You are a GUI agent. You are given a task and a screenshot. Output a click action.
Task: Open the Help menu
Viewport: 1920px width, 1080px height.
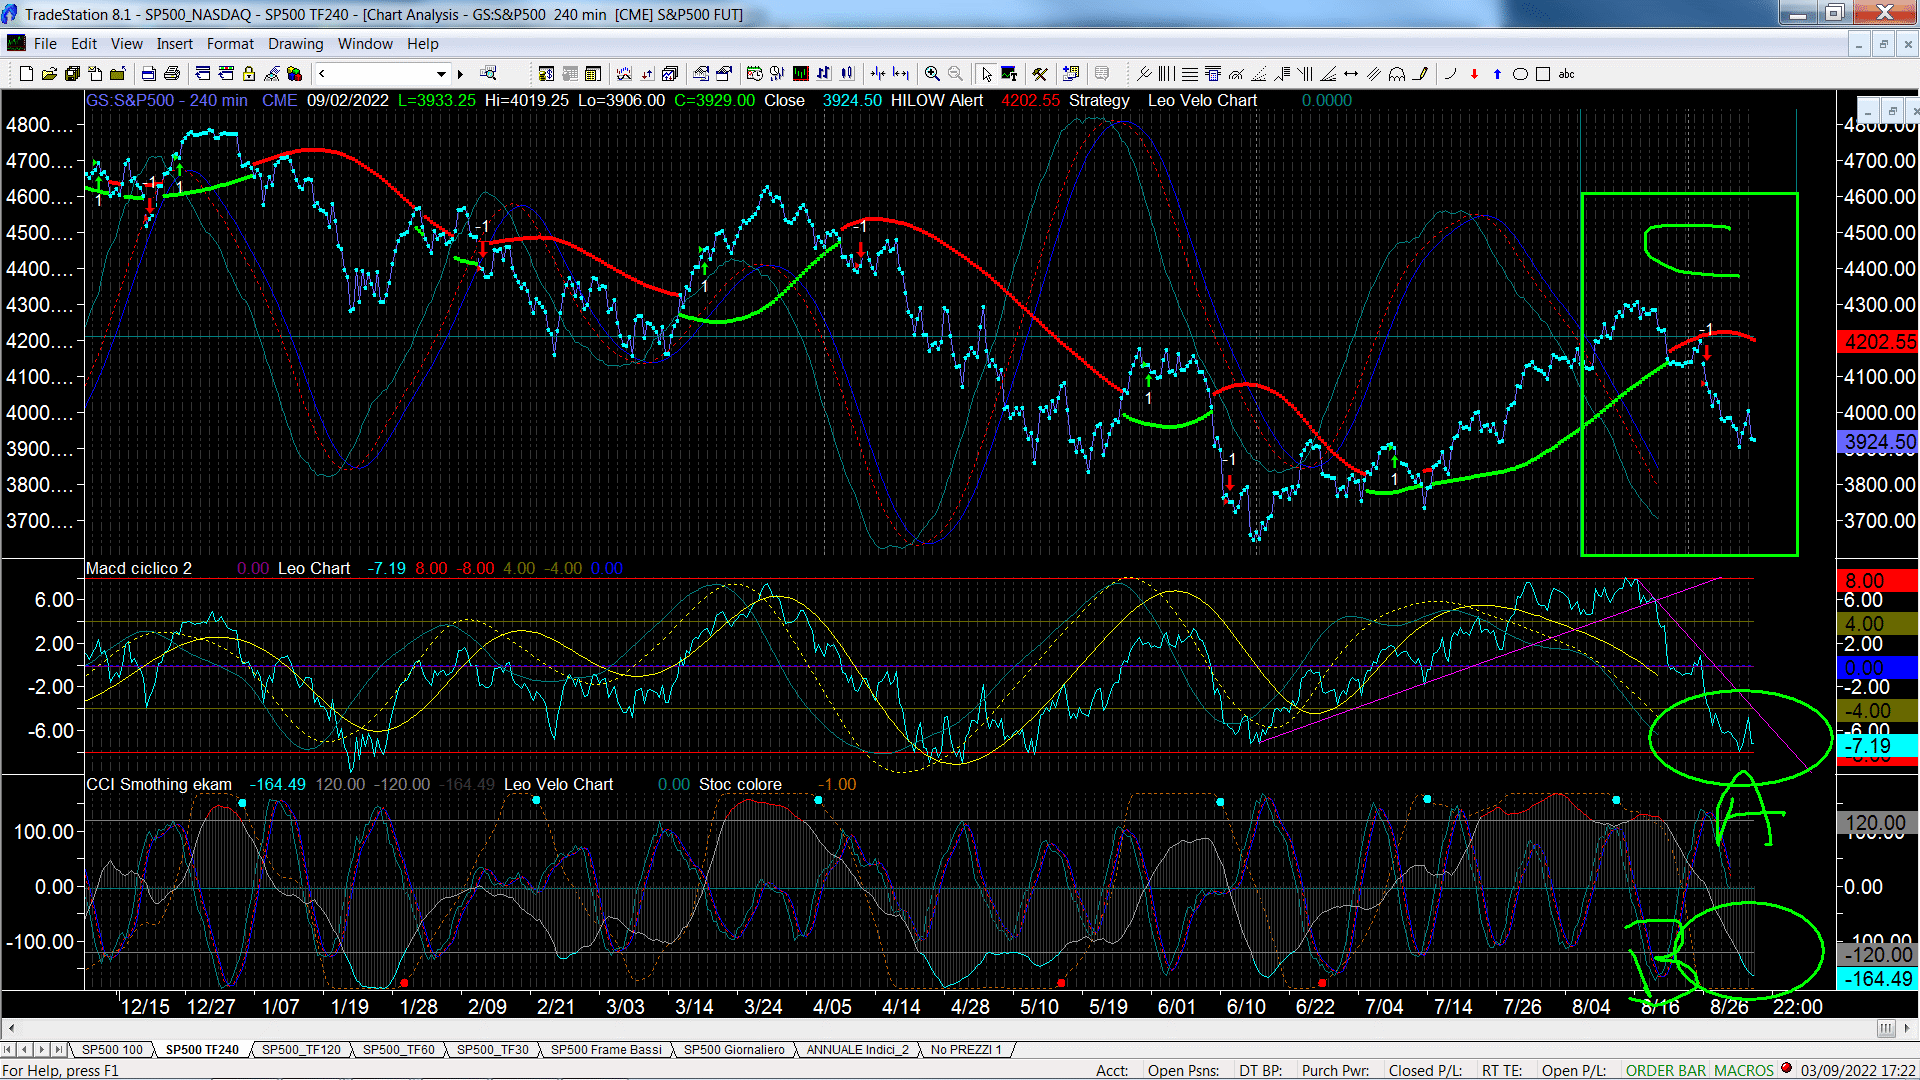tap(422, 44)
